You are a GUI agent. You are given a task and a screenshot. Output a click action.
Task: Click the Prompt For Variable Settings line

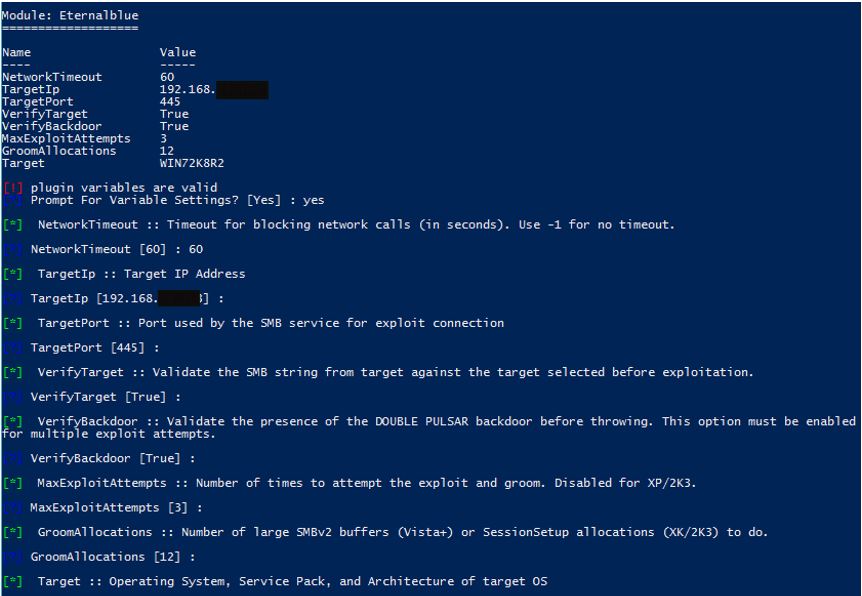click(177, 200)
